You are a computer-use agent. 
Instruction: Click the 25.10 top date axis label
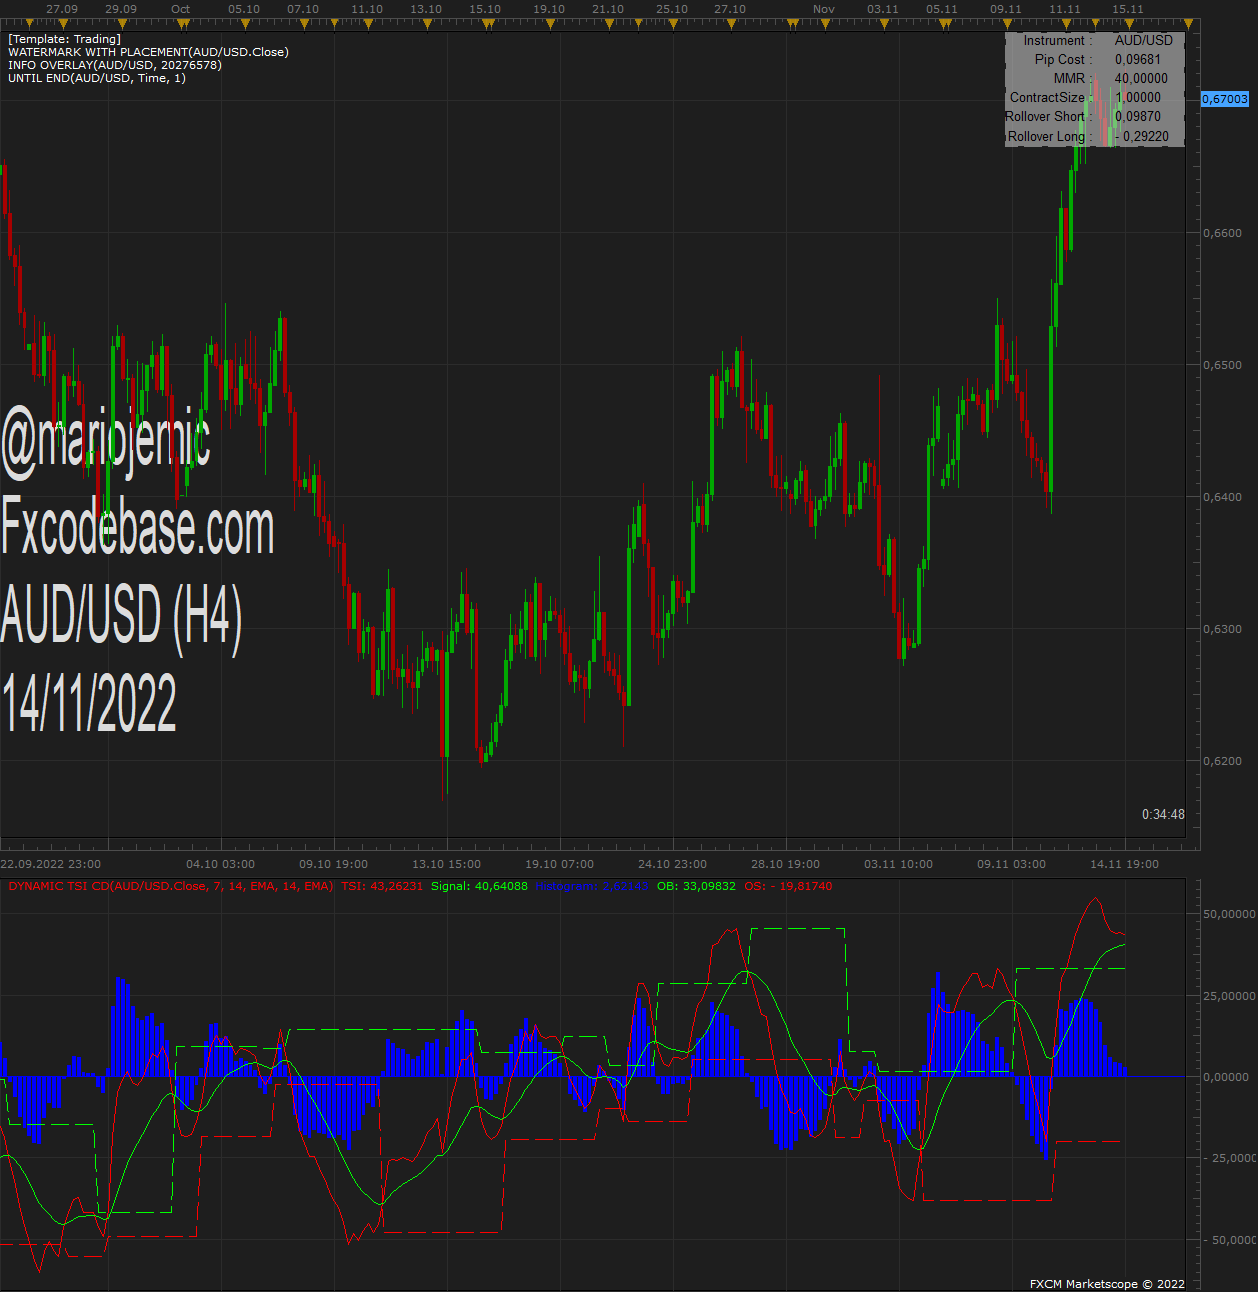(672, 9)
